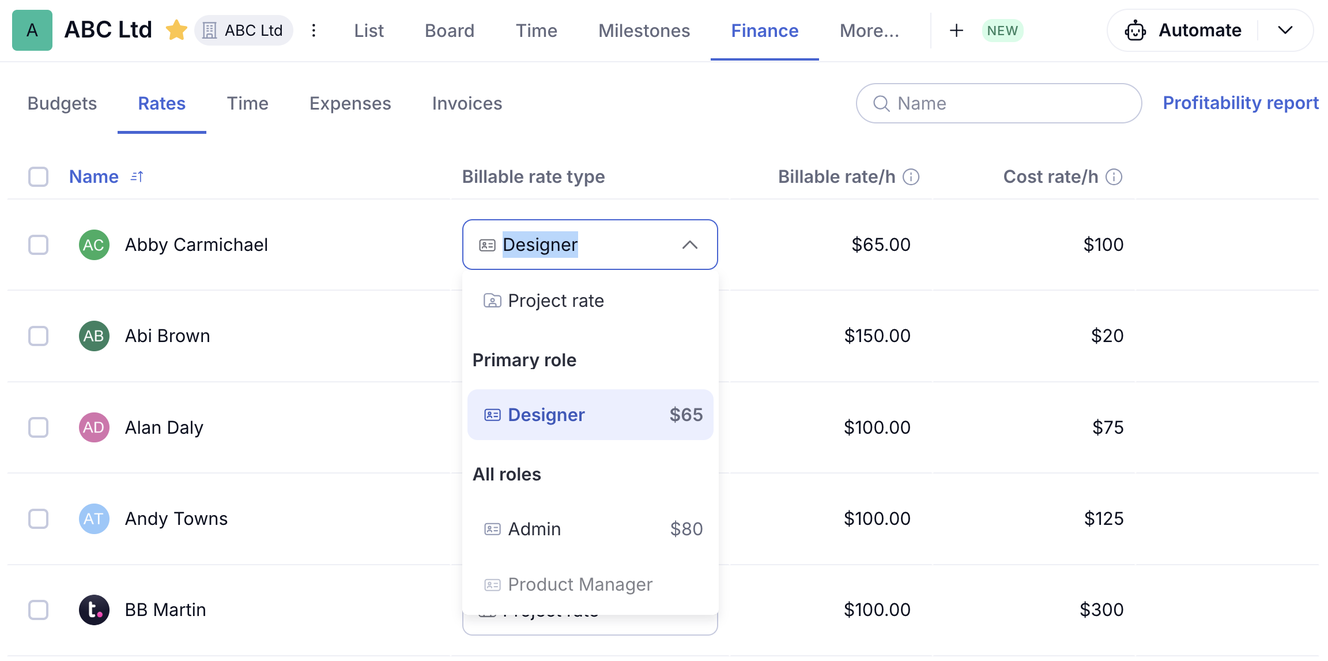Open the Expenses finance sub-tab
This screenshot has width=1328, height=661.
click(x=350, y=103)
